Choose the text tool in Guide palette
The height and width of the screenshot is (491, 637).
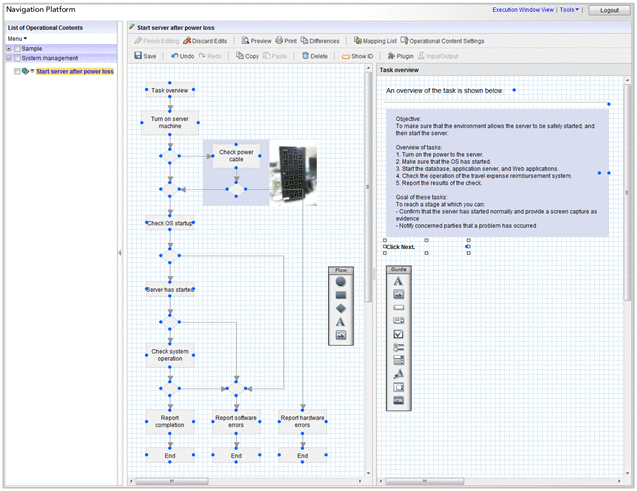pyautogui.click(x=398, y=282)
